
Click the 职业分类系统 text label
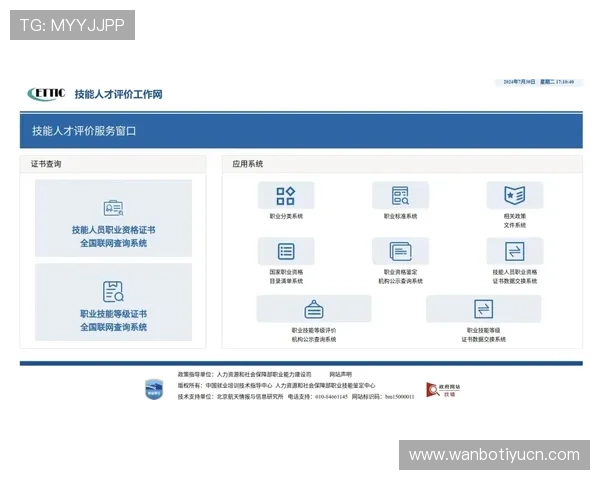[286, 216]
